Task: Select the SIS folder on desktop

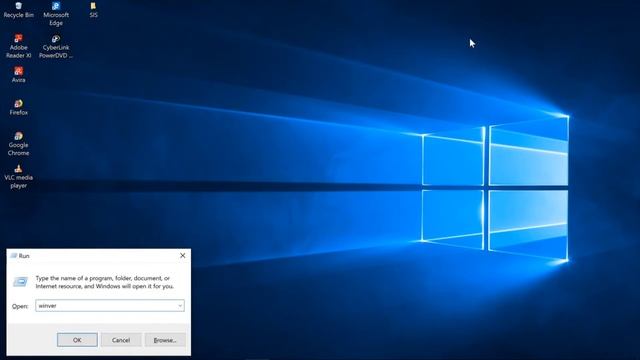Action: click(93, 10)
